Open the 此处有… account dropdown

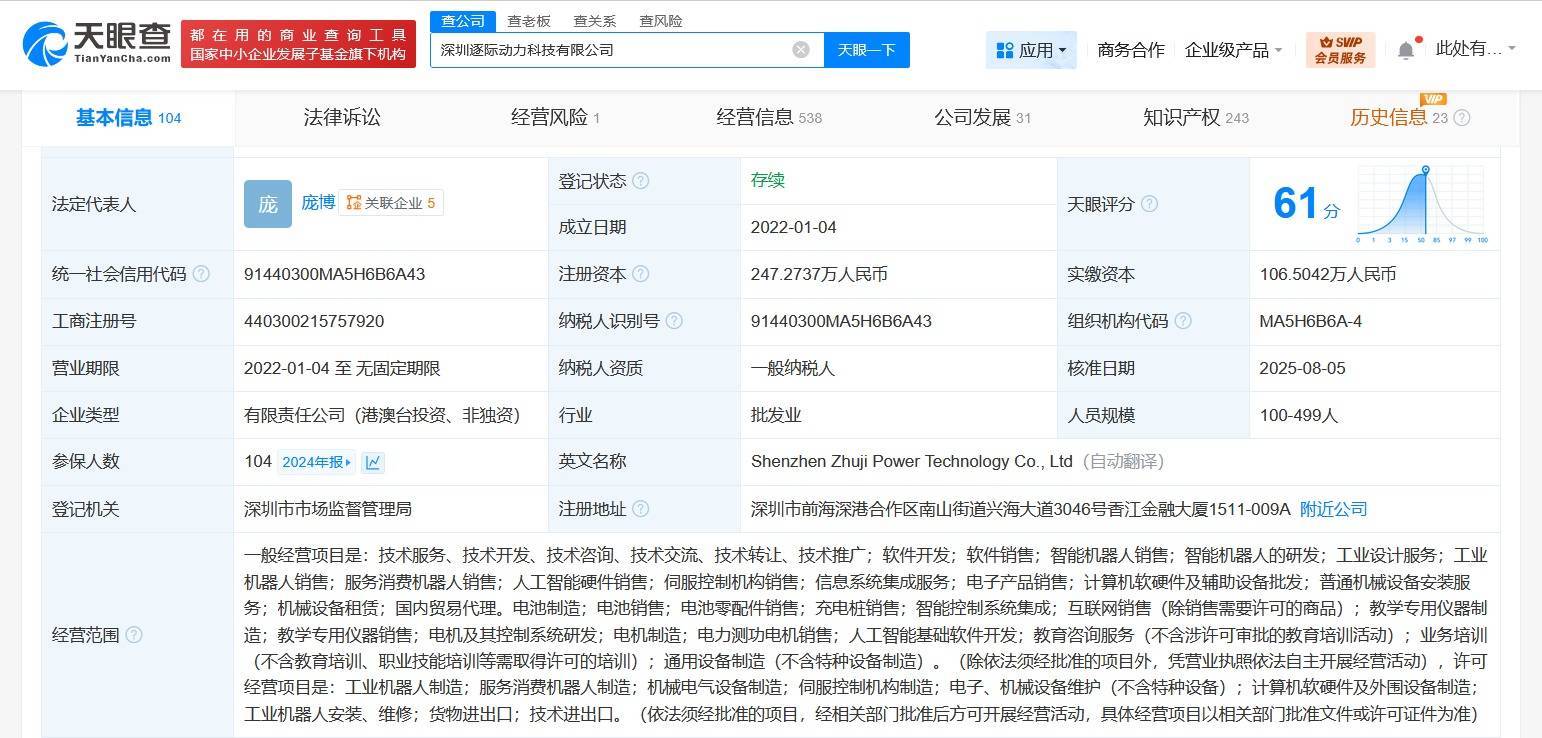(1476, 49)
